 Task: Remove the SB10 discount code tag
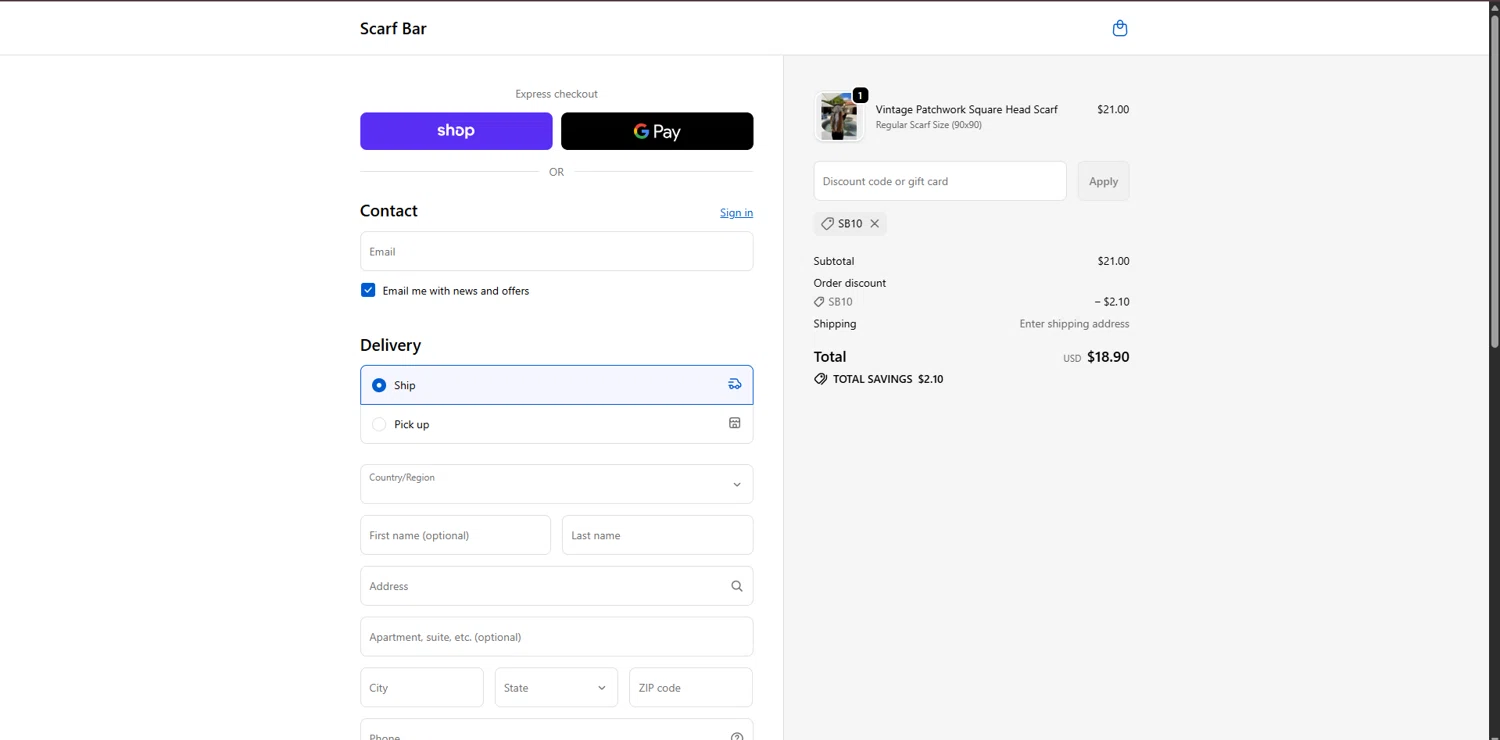[874, 223]
